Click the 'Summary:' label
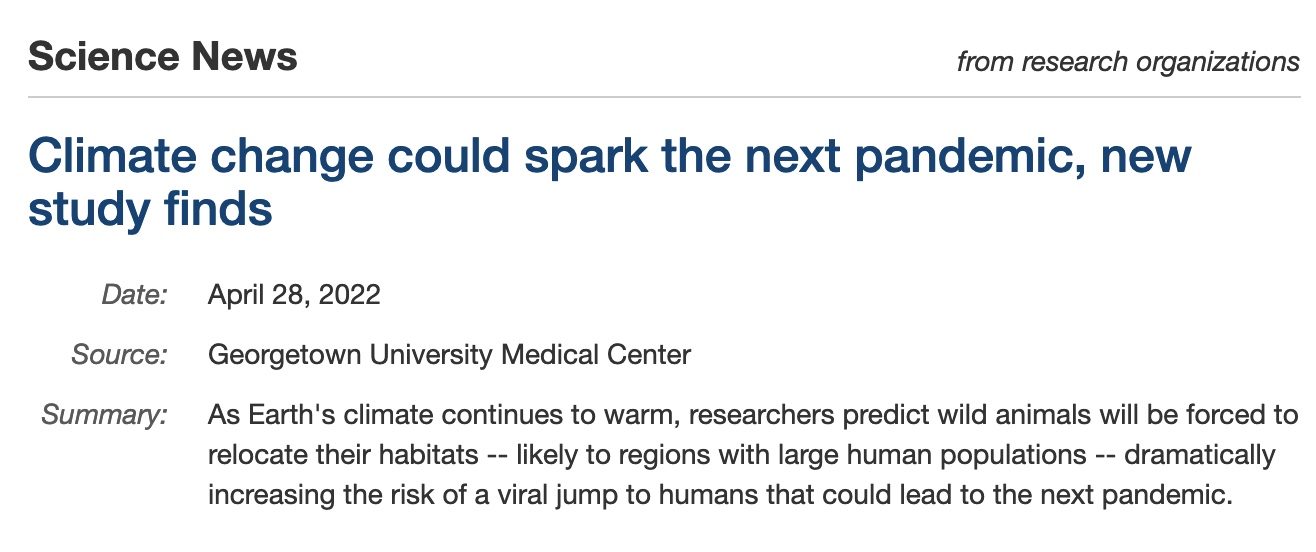 point(104,414)
